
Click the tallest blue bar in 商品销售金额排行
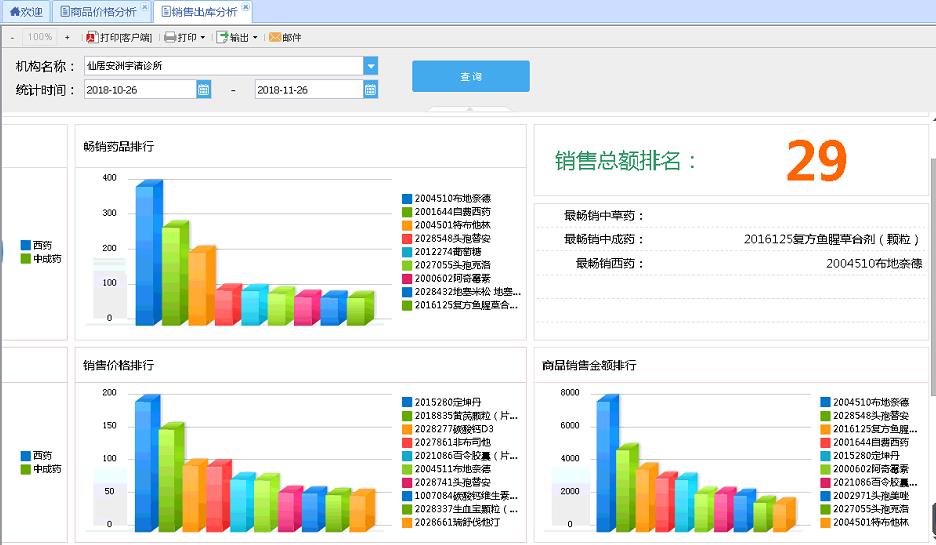[x=607, y=463]
